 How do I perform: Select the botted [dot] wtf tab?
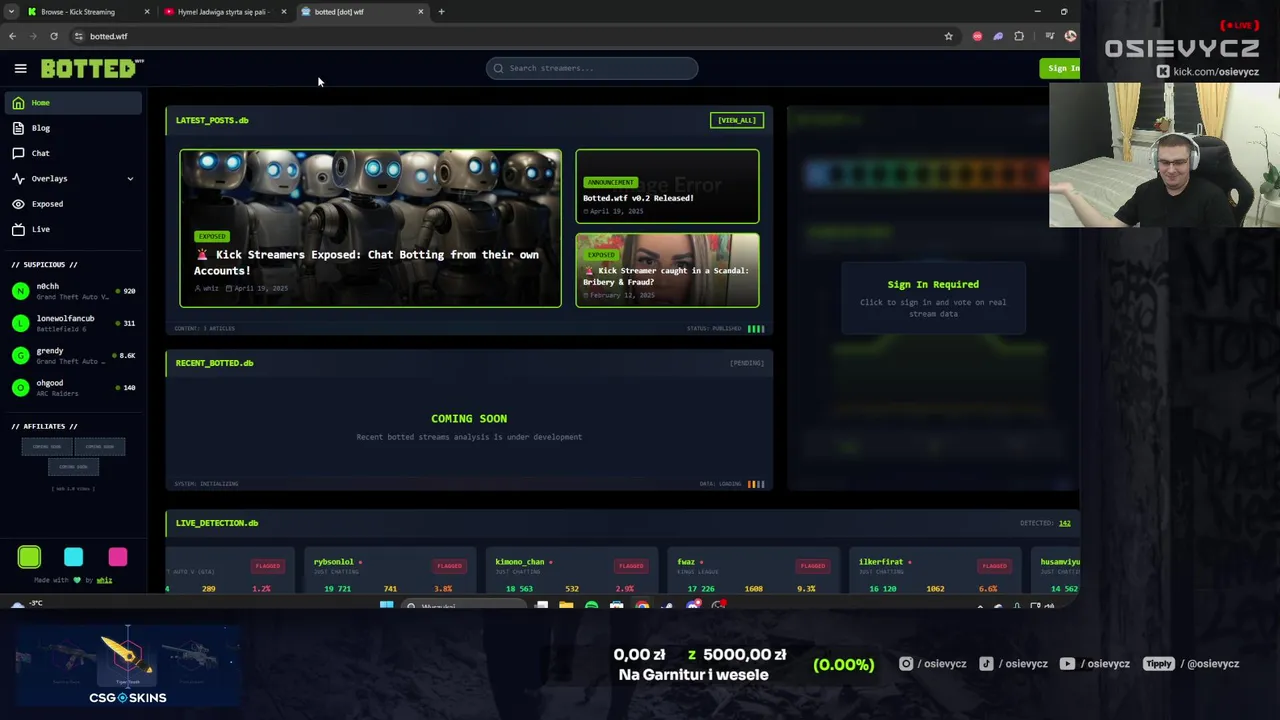click(x=362, y=12)
